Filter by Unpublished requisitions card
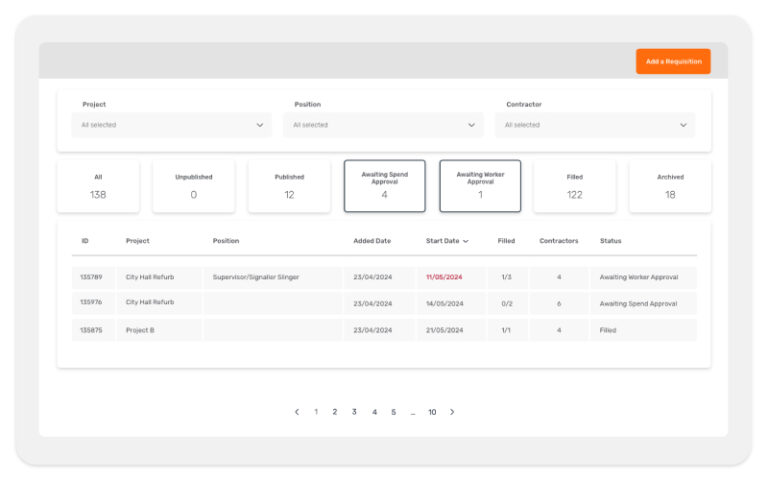768x480 pixels. click(193, 186)
